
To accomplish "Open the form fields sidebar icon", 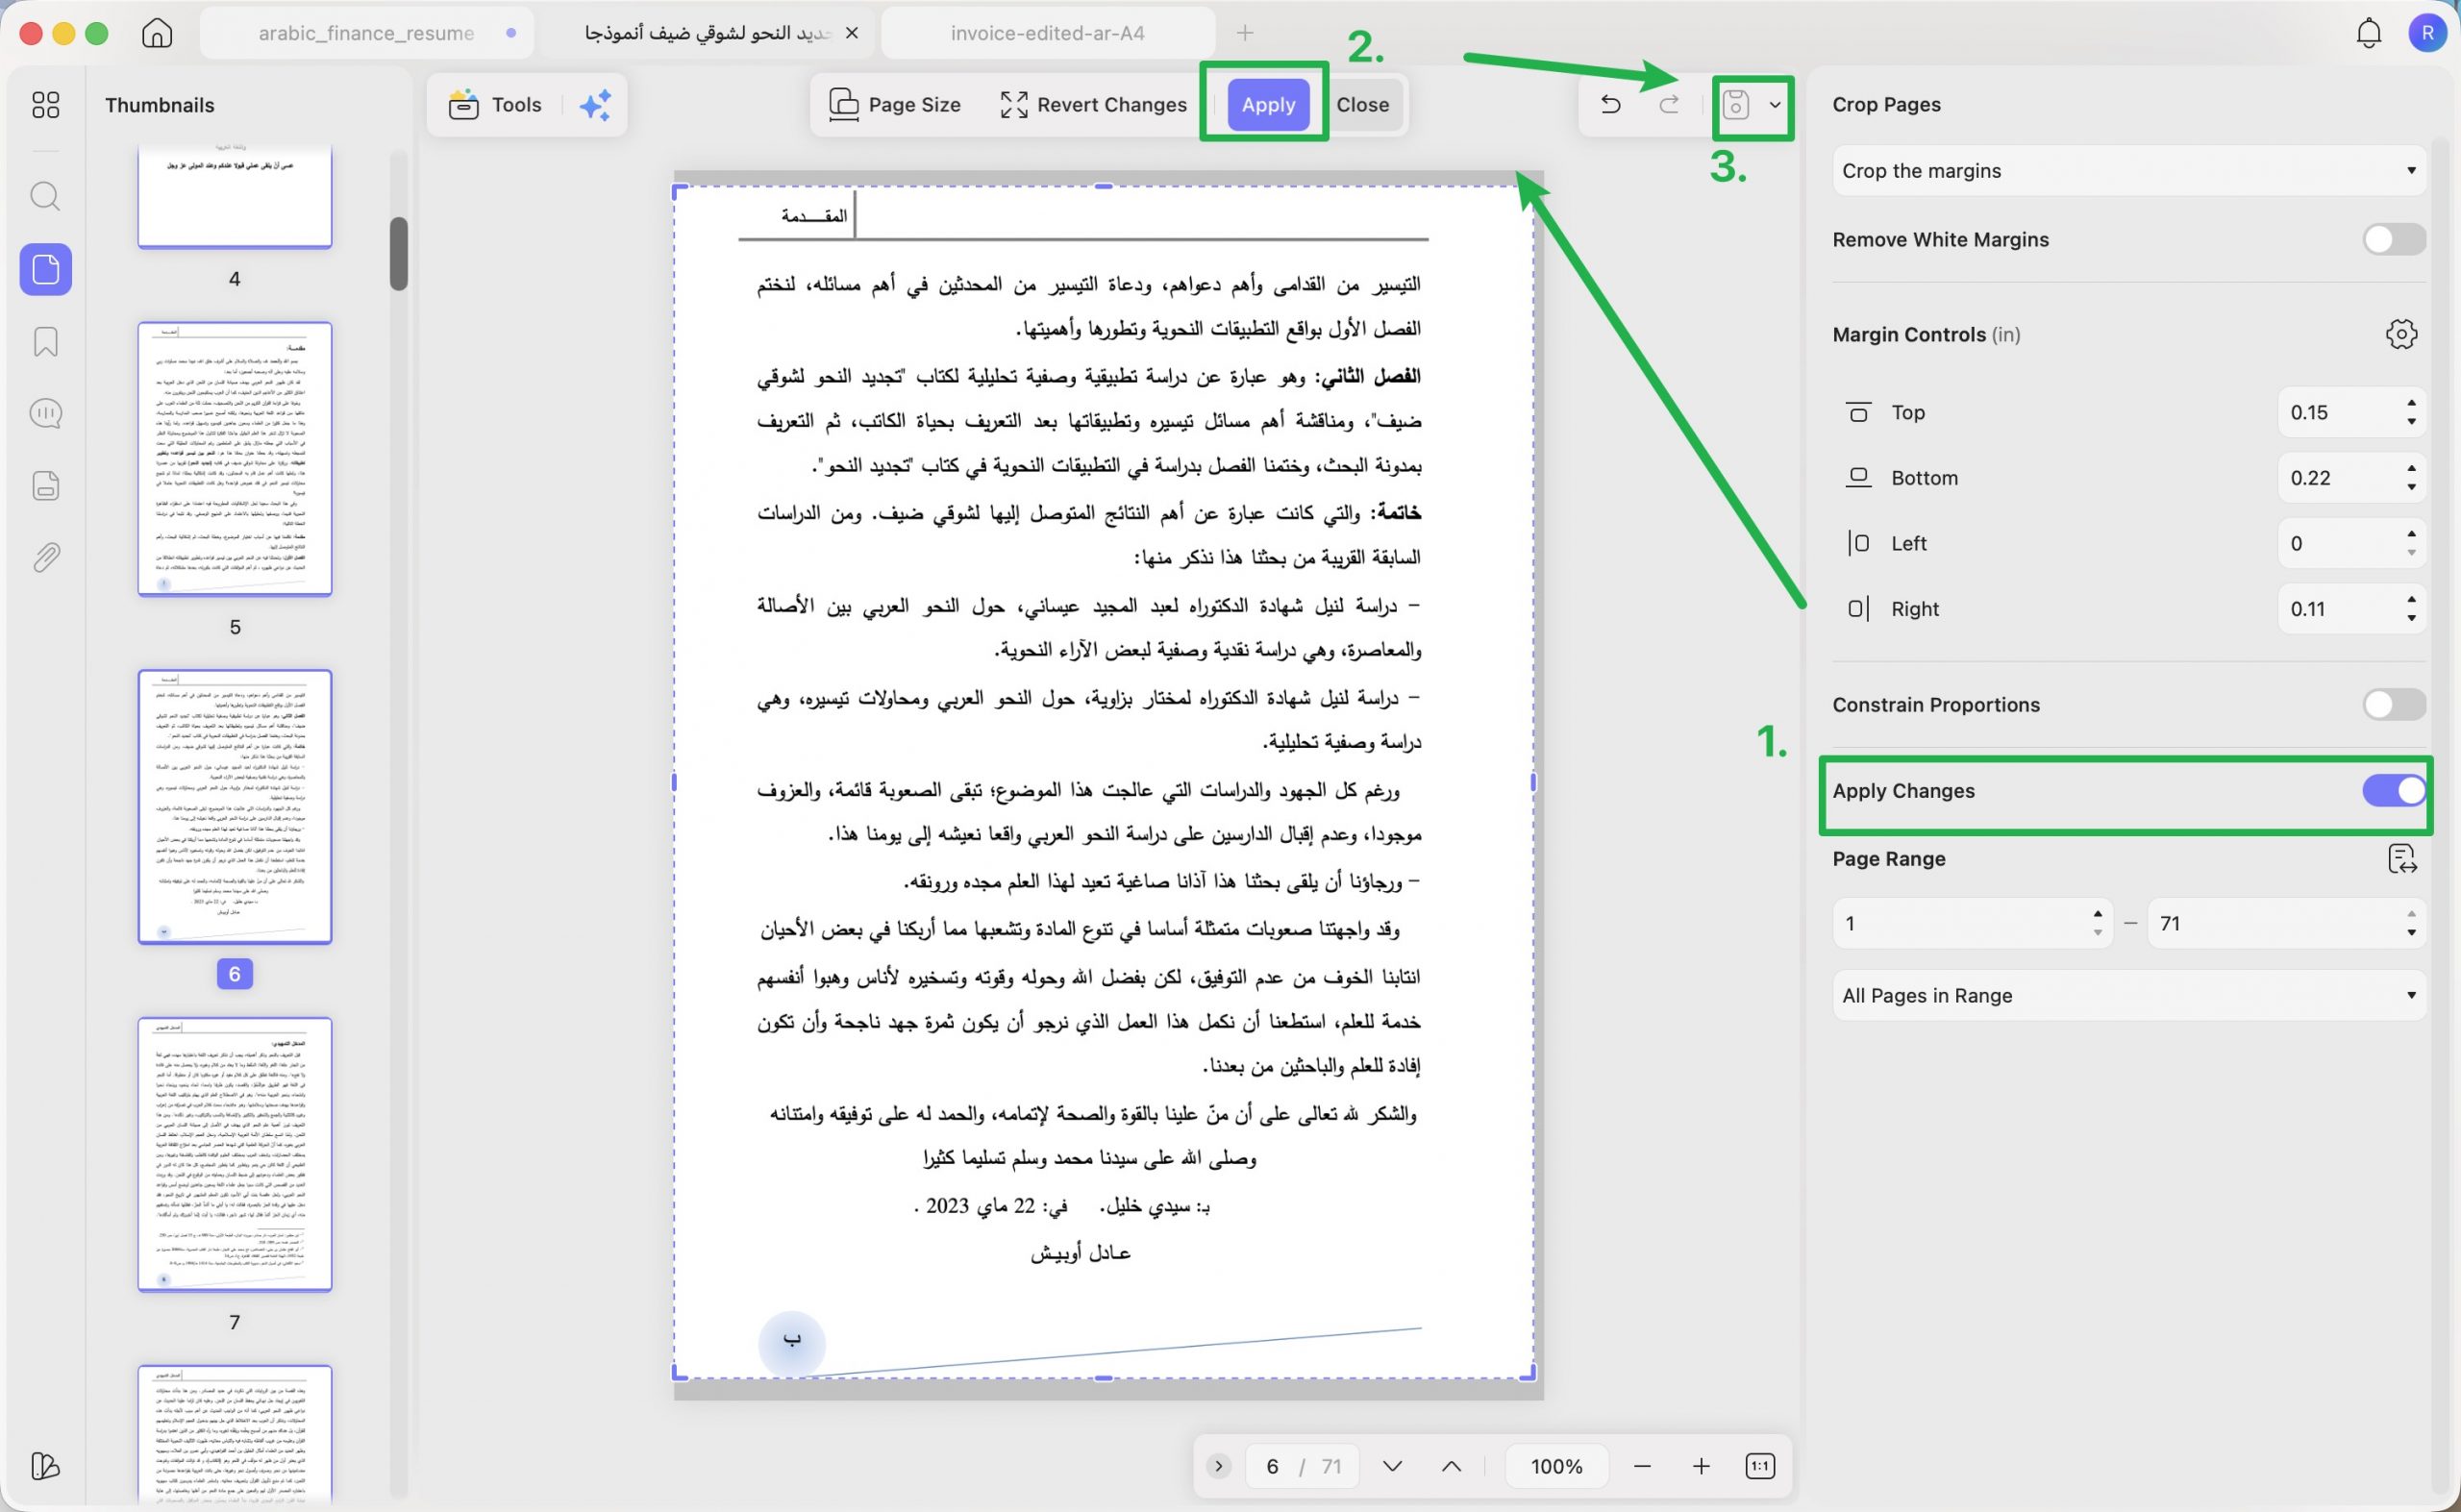I will click(x=46, y=485).
